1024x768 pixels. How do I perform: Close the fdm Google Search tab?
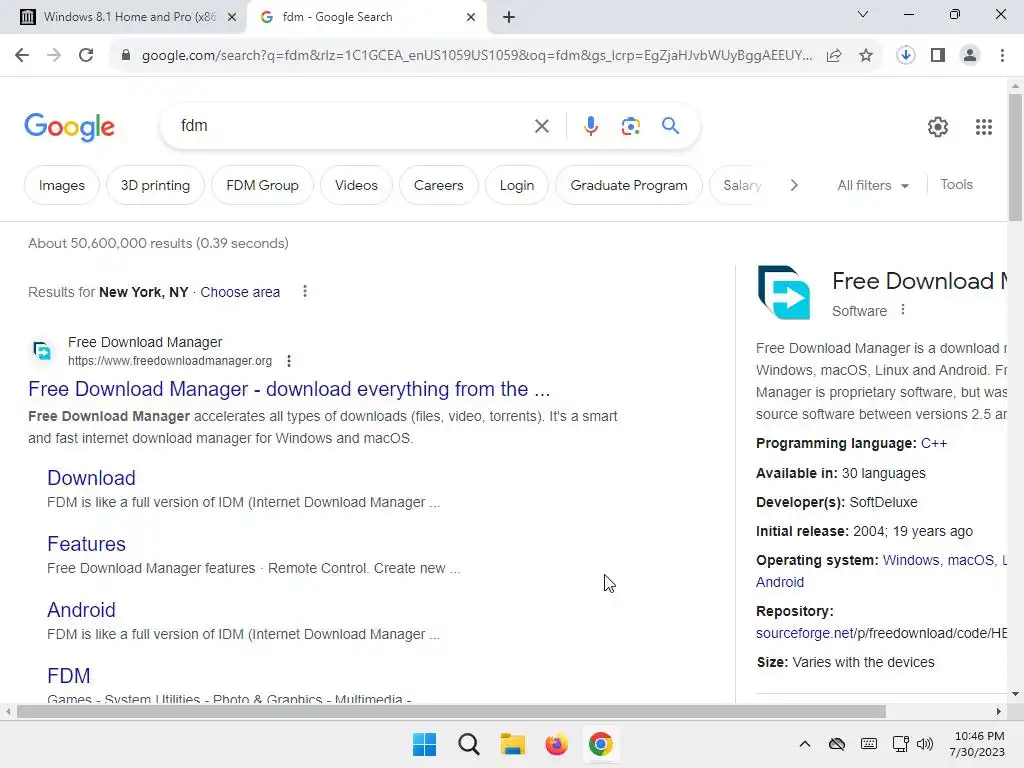471,17
